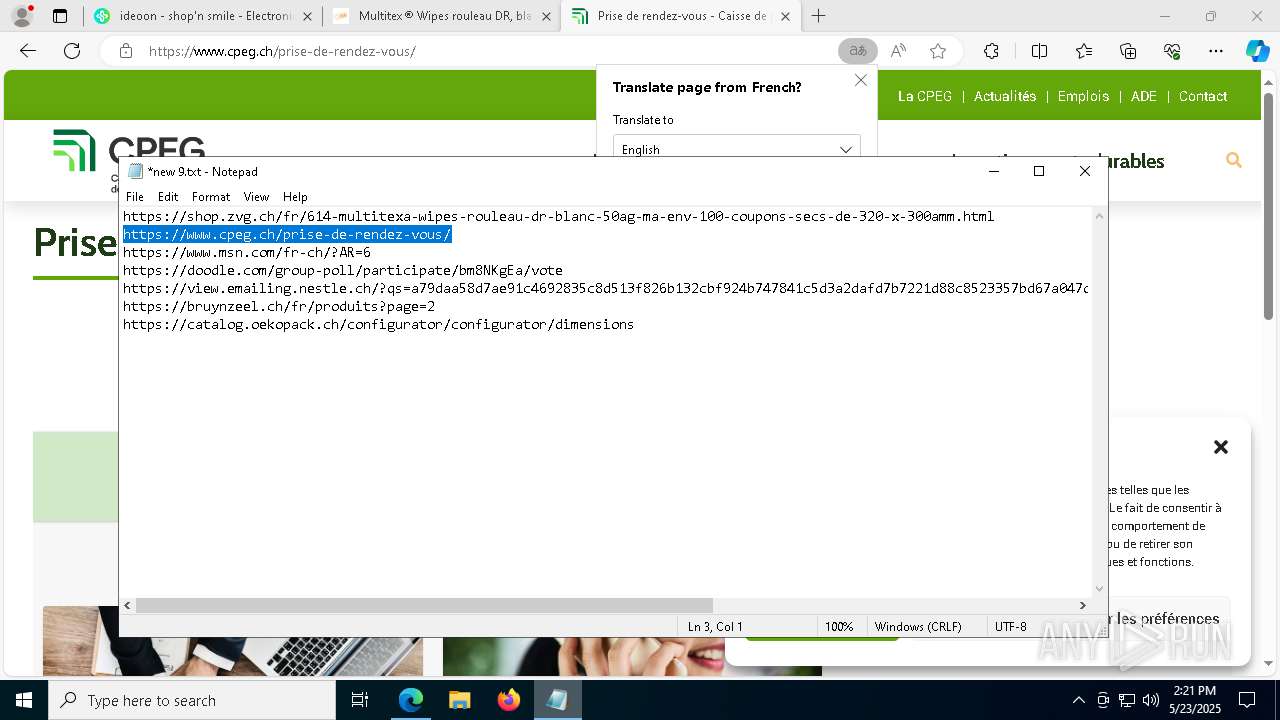Click the view.emailing.nestle.ch URL line
The width and height of the screenshot is (1280, 720).
606,288
